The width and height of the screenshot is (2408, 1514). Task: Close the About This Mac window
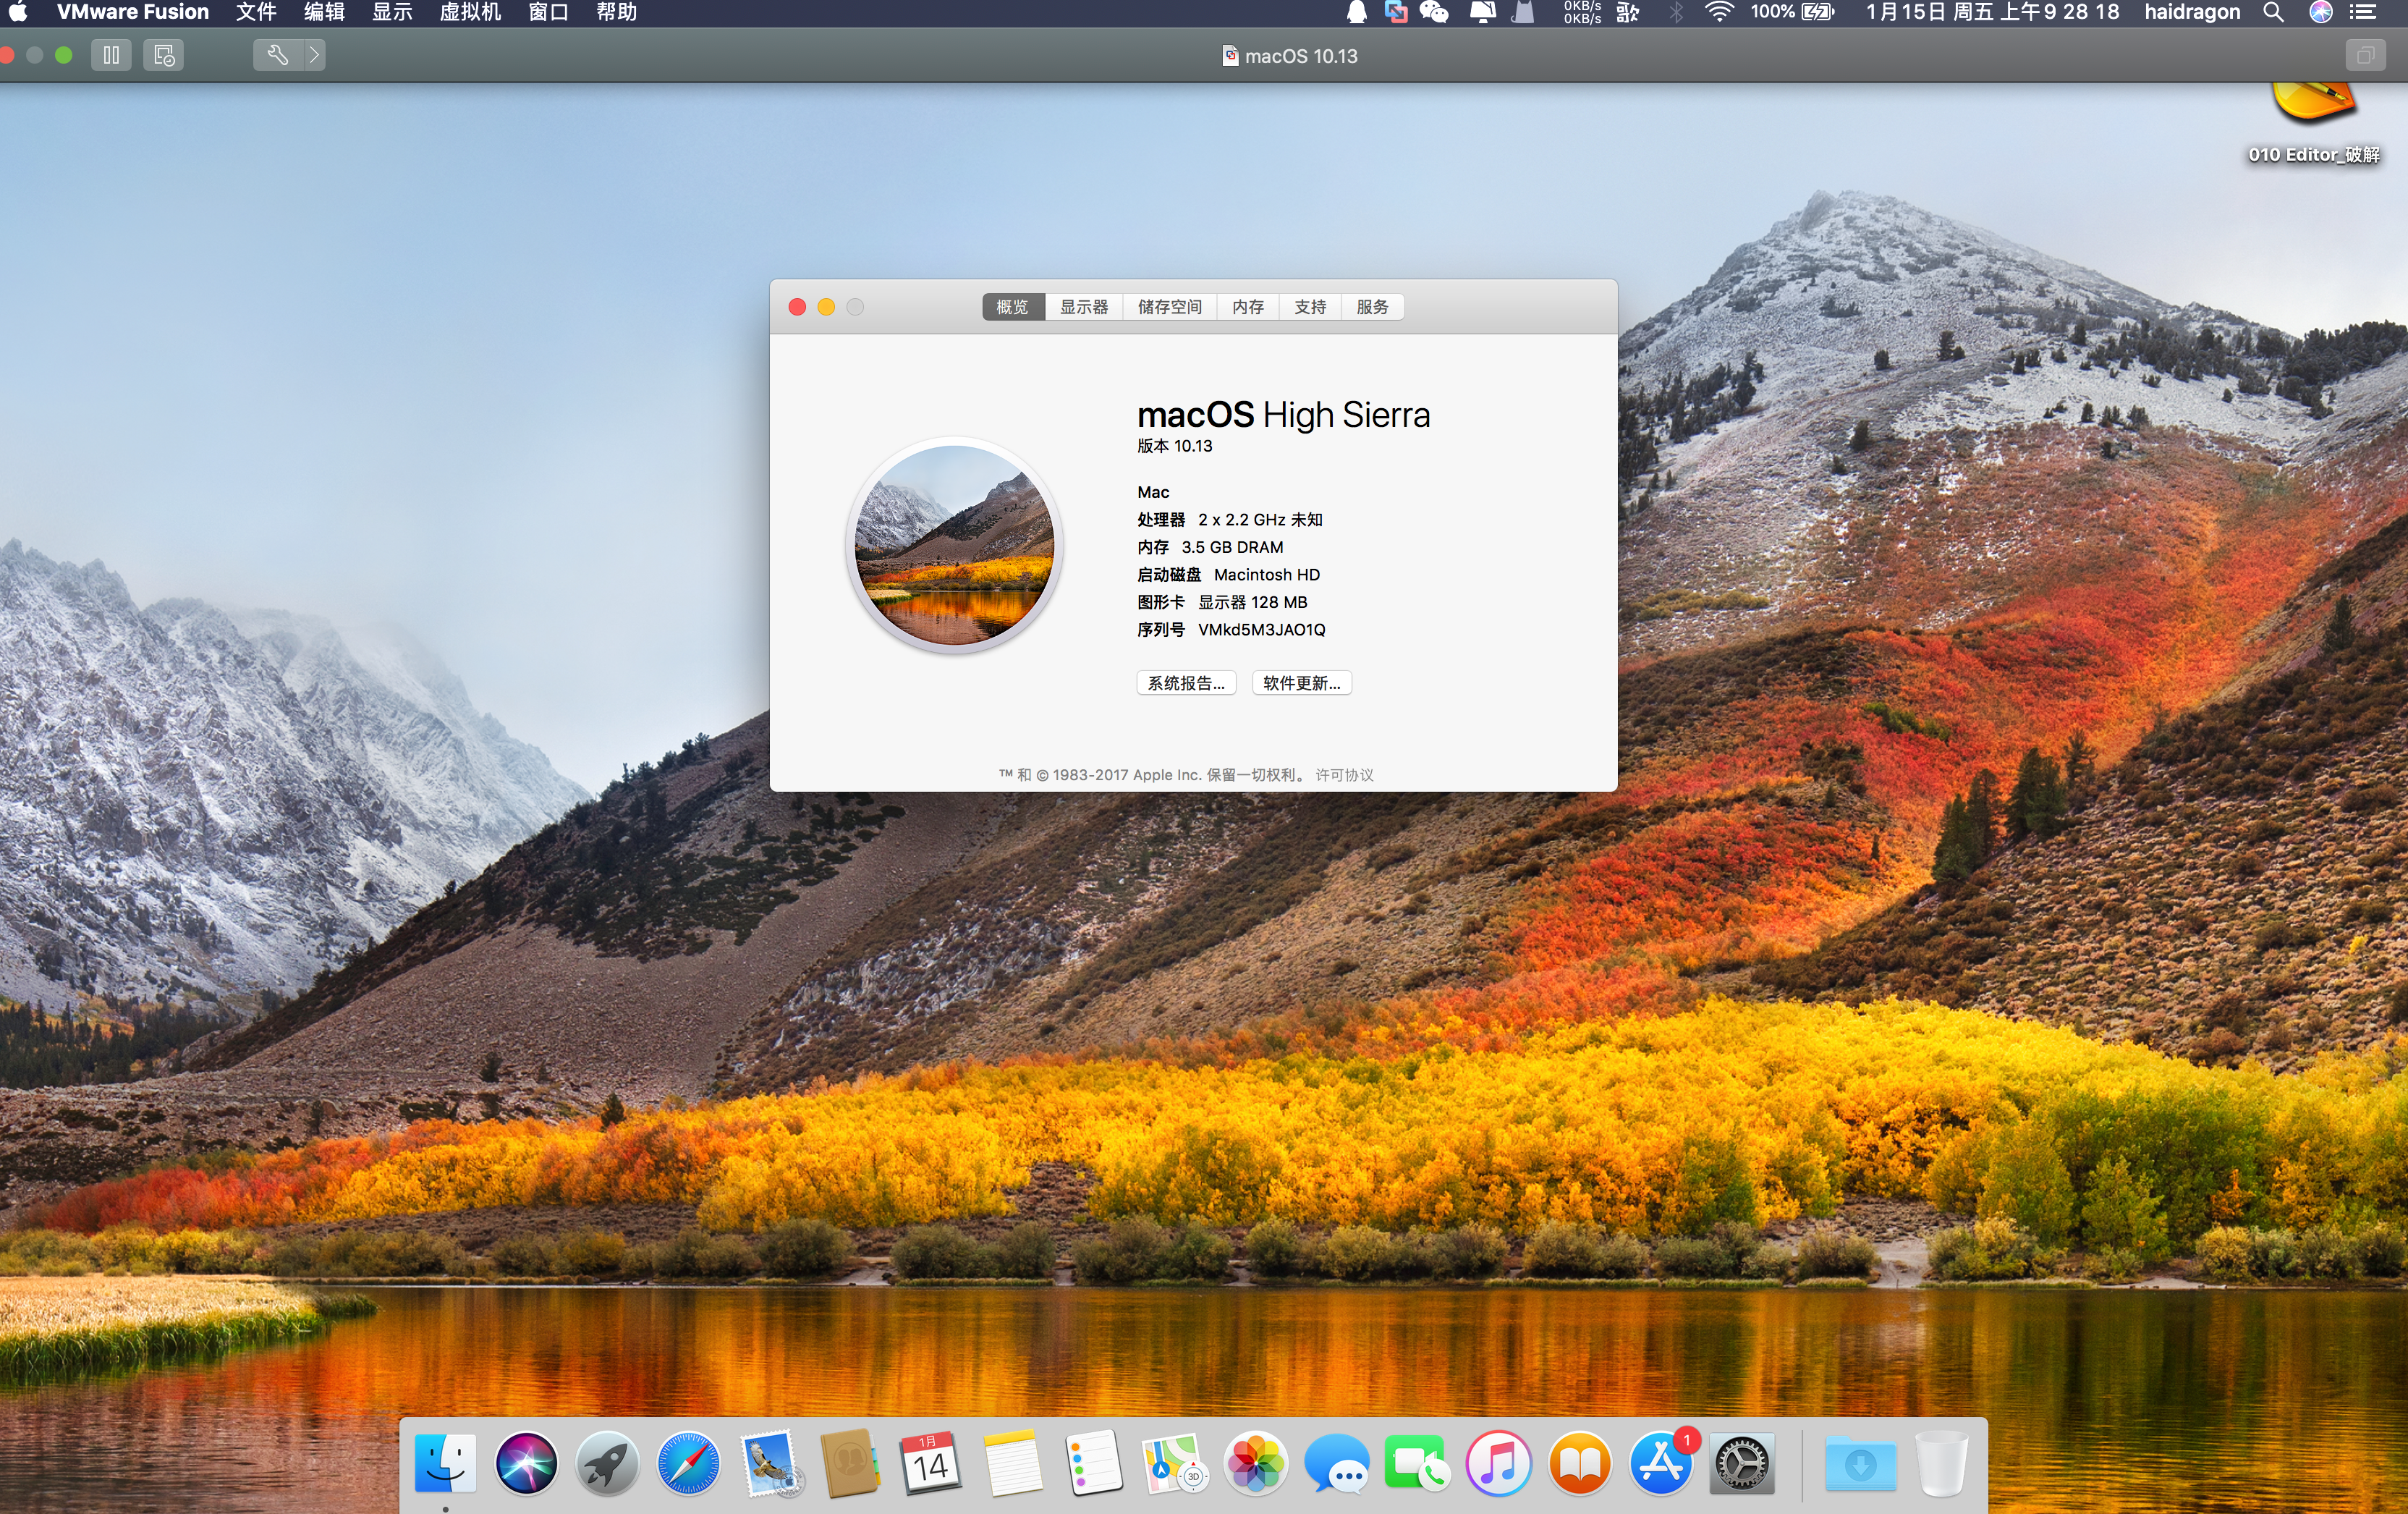797,307
